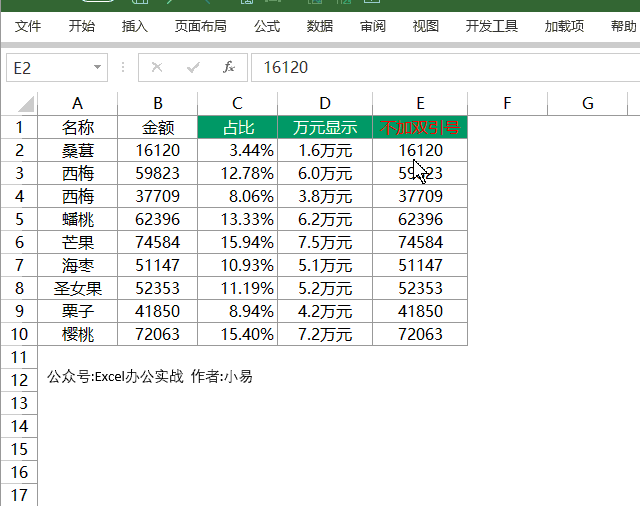Select cell showing 7.2万元

click(x=325, y=334)
